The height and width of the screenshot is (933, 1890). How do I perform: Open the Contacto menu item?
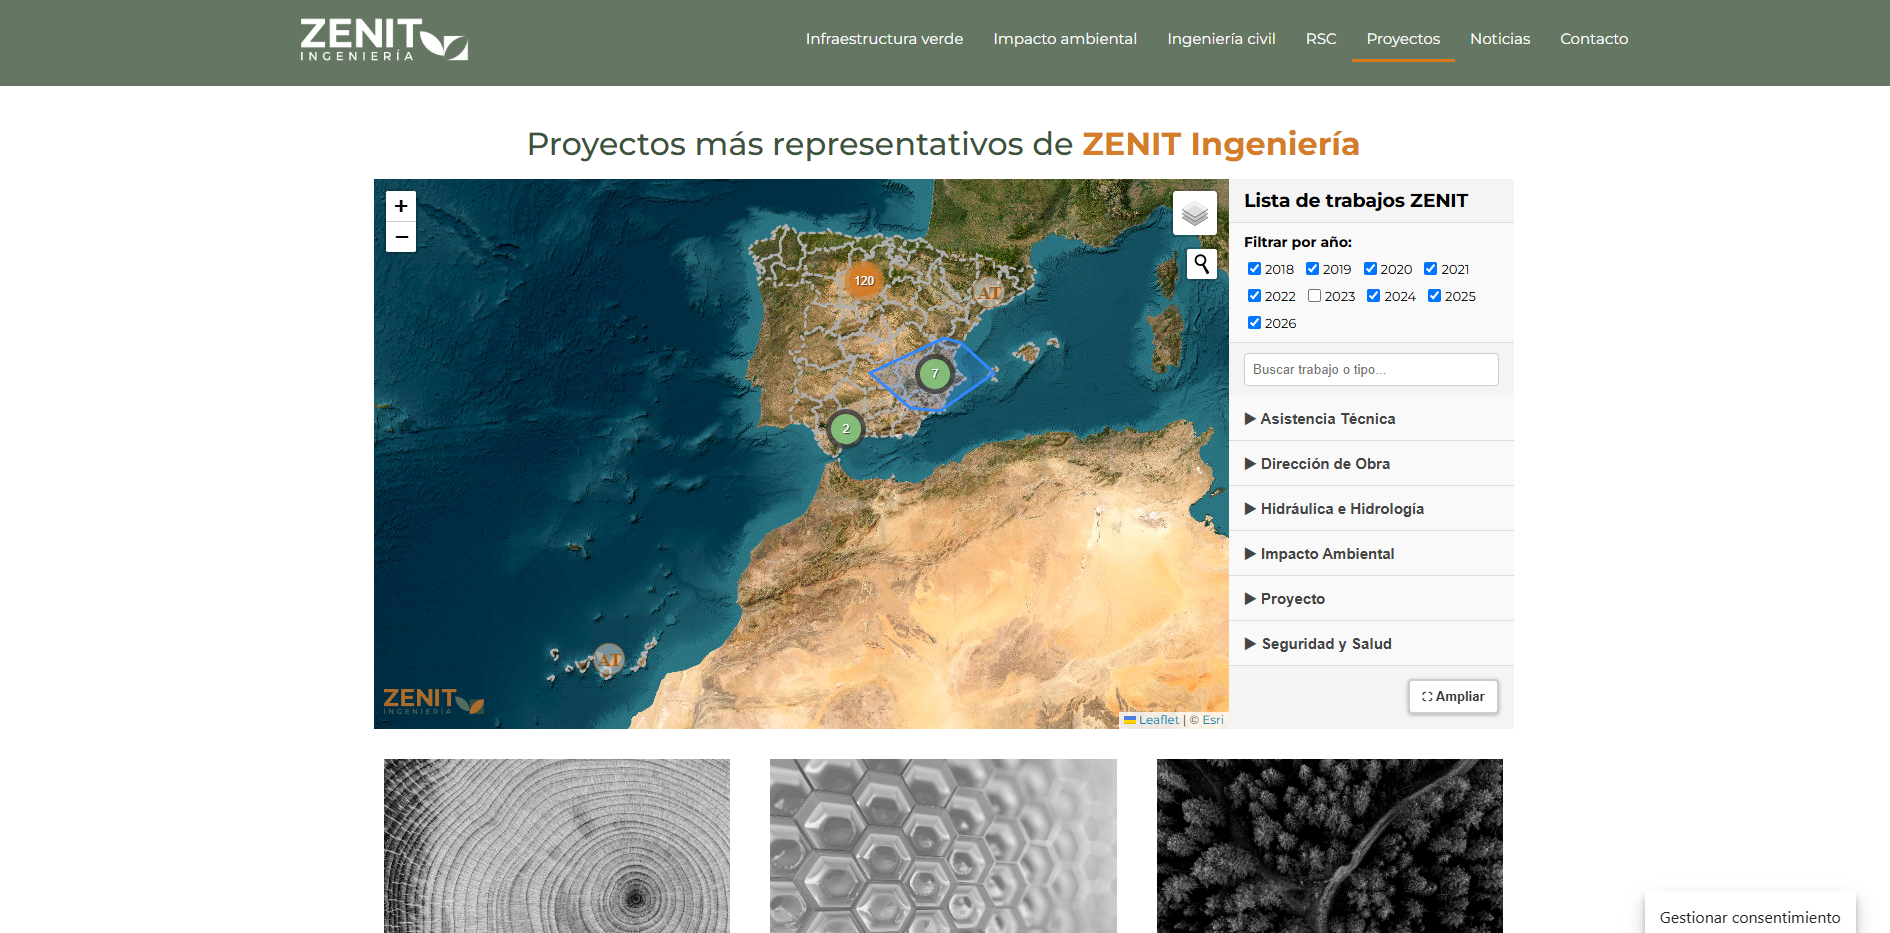pos(1594,39)
